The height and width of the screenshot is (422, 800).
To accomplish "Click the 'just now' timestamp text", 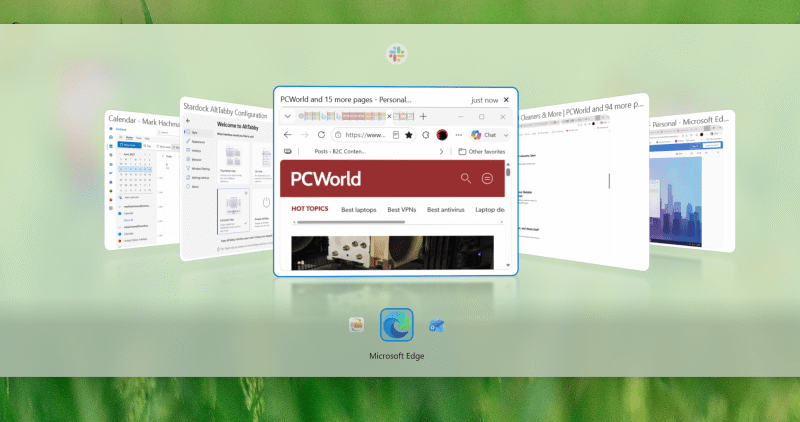I will point(484,100).
